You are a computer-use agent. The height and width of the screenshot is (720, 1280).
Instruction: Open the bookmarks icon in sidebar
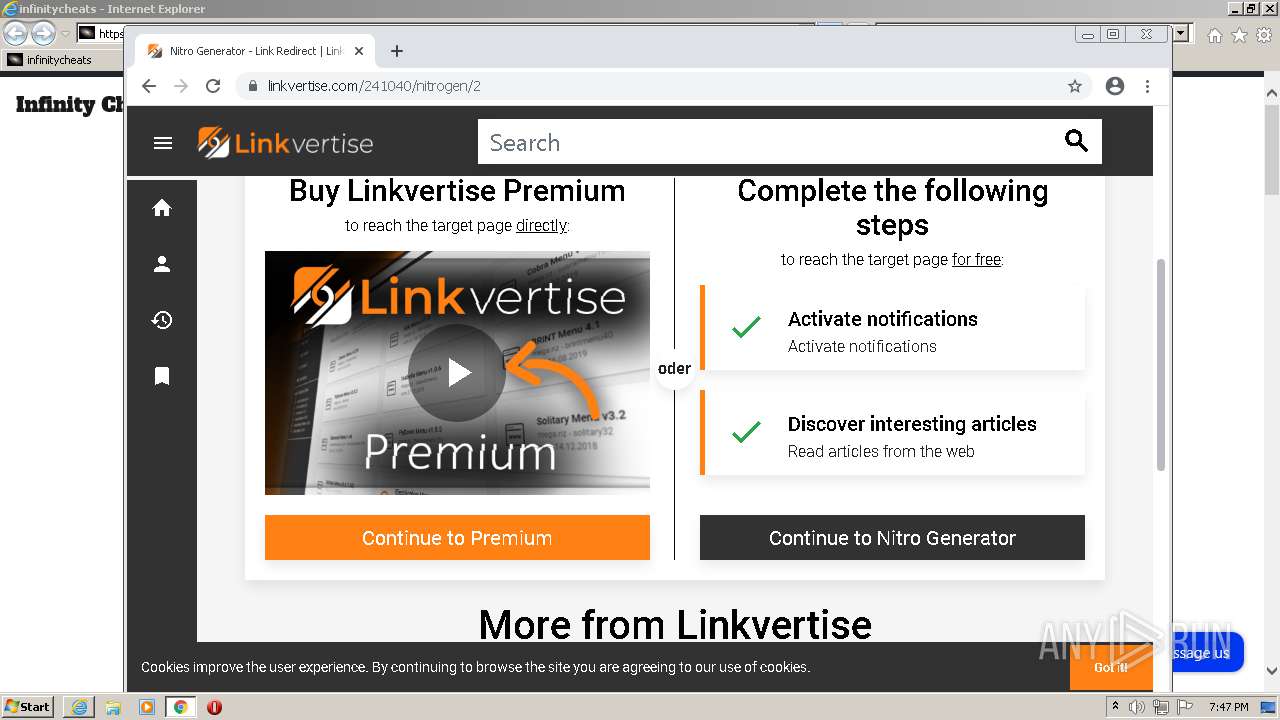pos(162,376)
